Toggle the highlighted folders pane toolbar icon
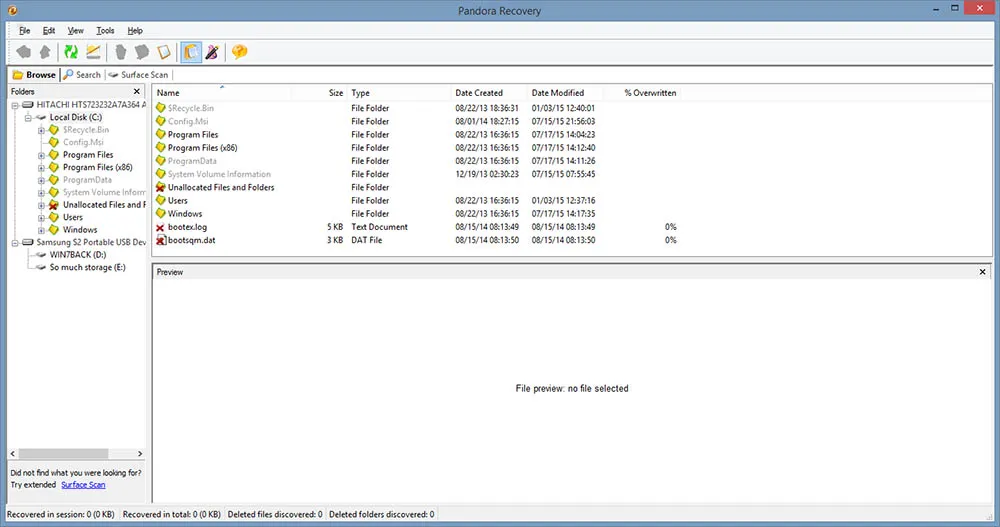Image resolution: width=1000 pixels, height=527 pixels. click(191, 52)
